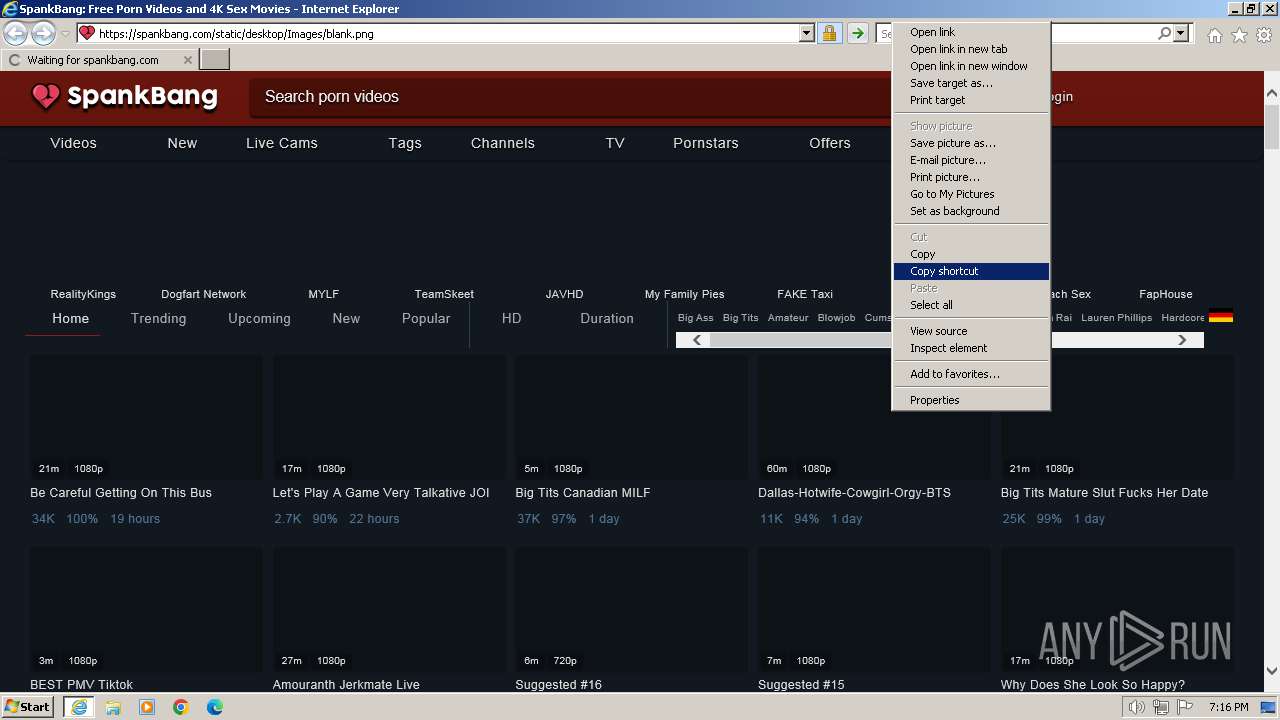The width and height of the screenshot is (1280, 720).
Task: Click the page vertical scrollbar thumb
Action: click(x=1271, y=125)
